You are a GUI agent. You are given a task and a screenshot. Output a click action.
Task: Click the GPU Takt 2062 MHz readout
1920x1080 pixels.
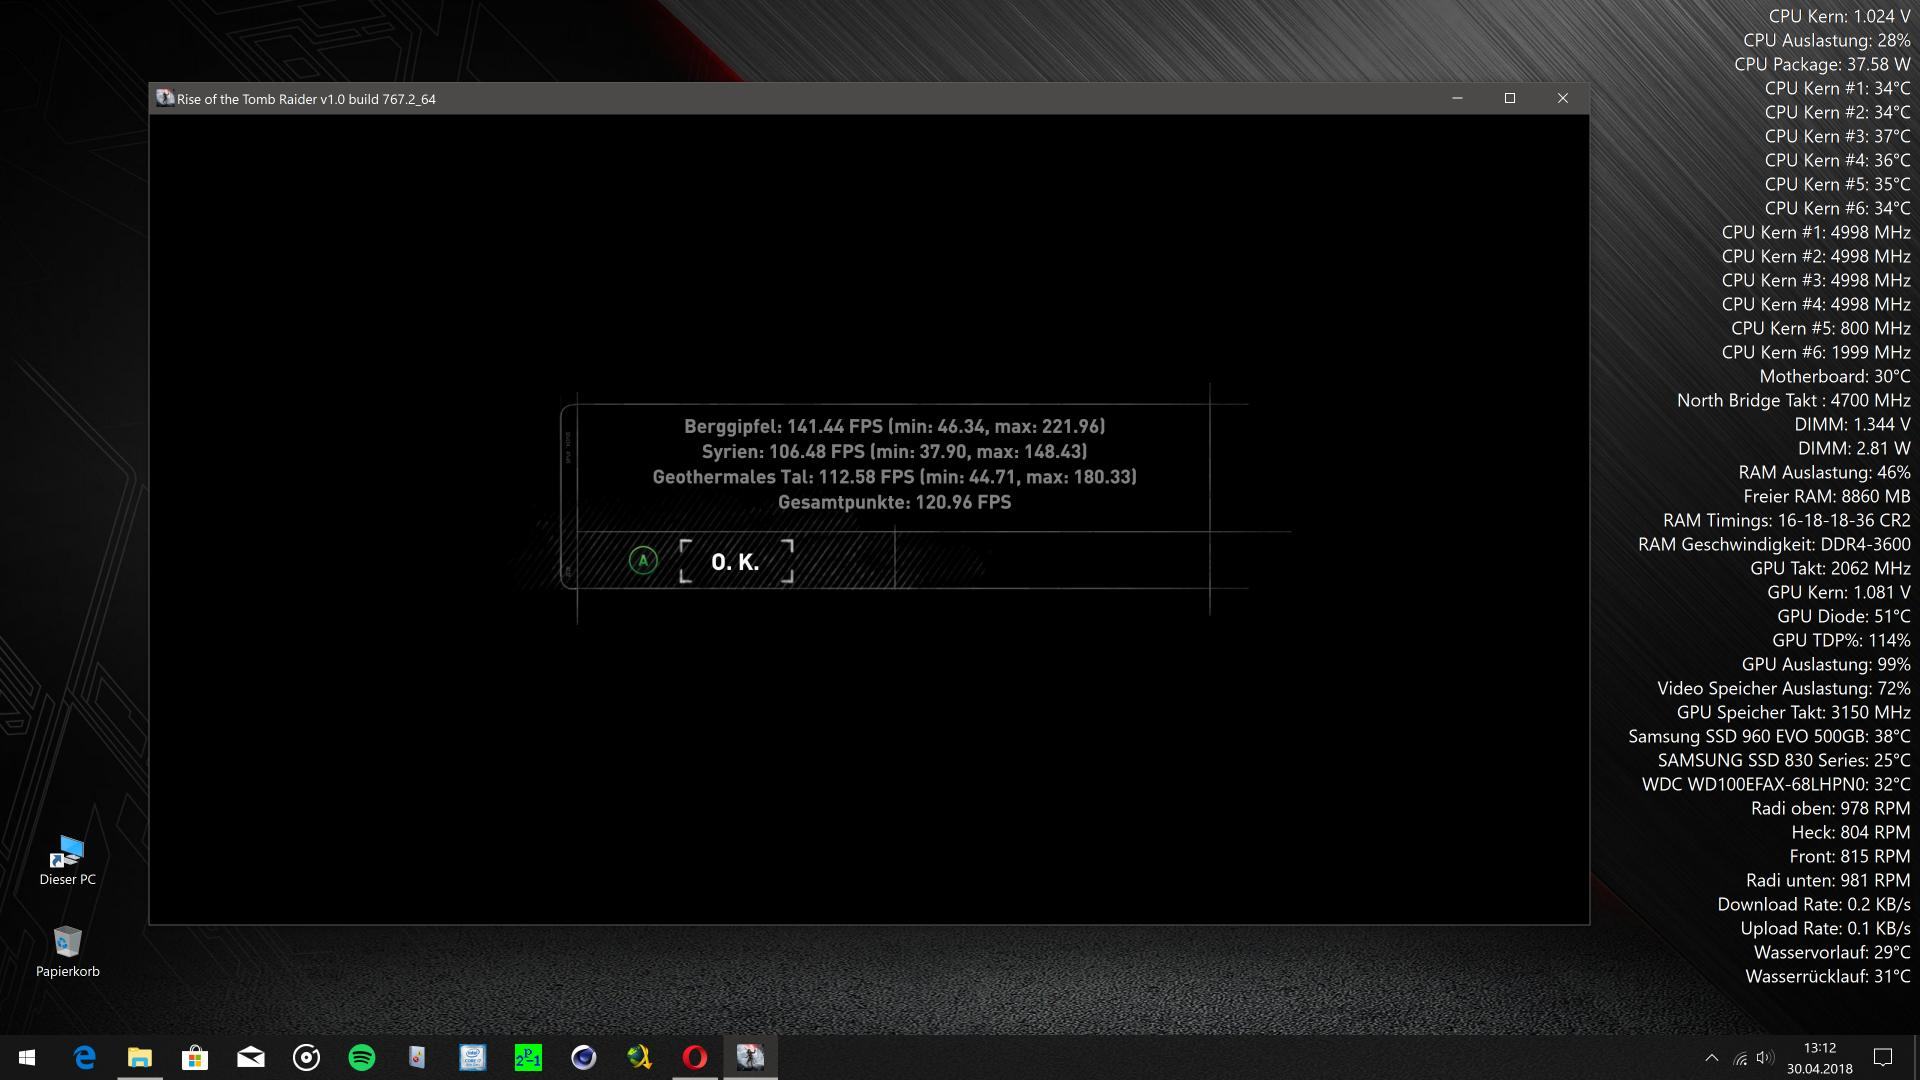pos(1830,568)
